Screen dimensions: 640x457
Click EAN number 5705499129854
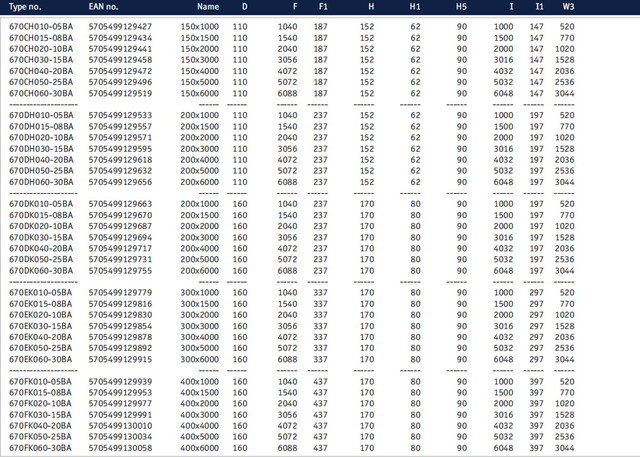pos(120,326)
